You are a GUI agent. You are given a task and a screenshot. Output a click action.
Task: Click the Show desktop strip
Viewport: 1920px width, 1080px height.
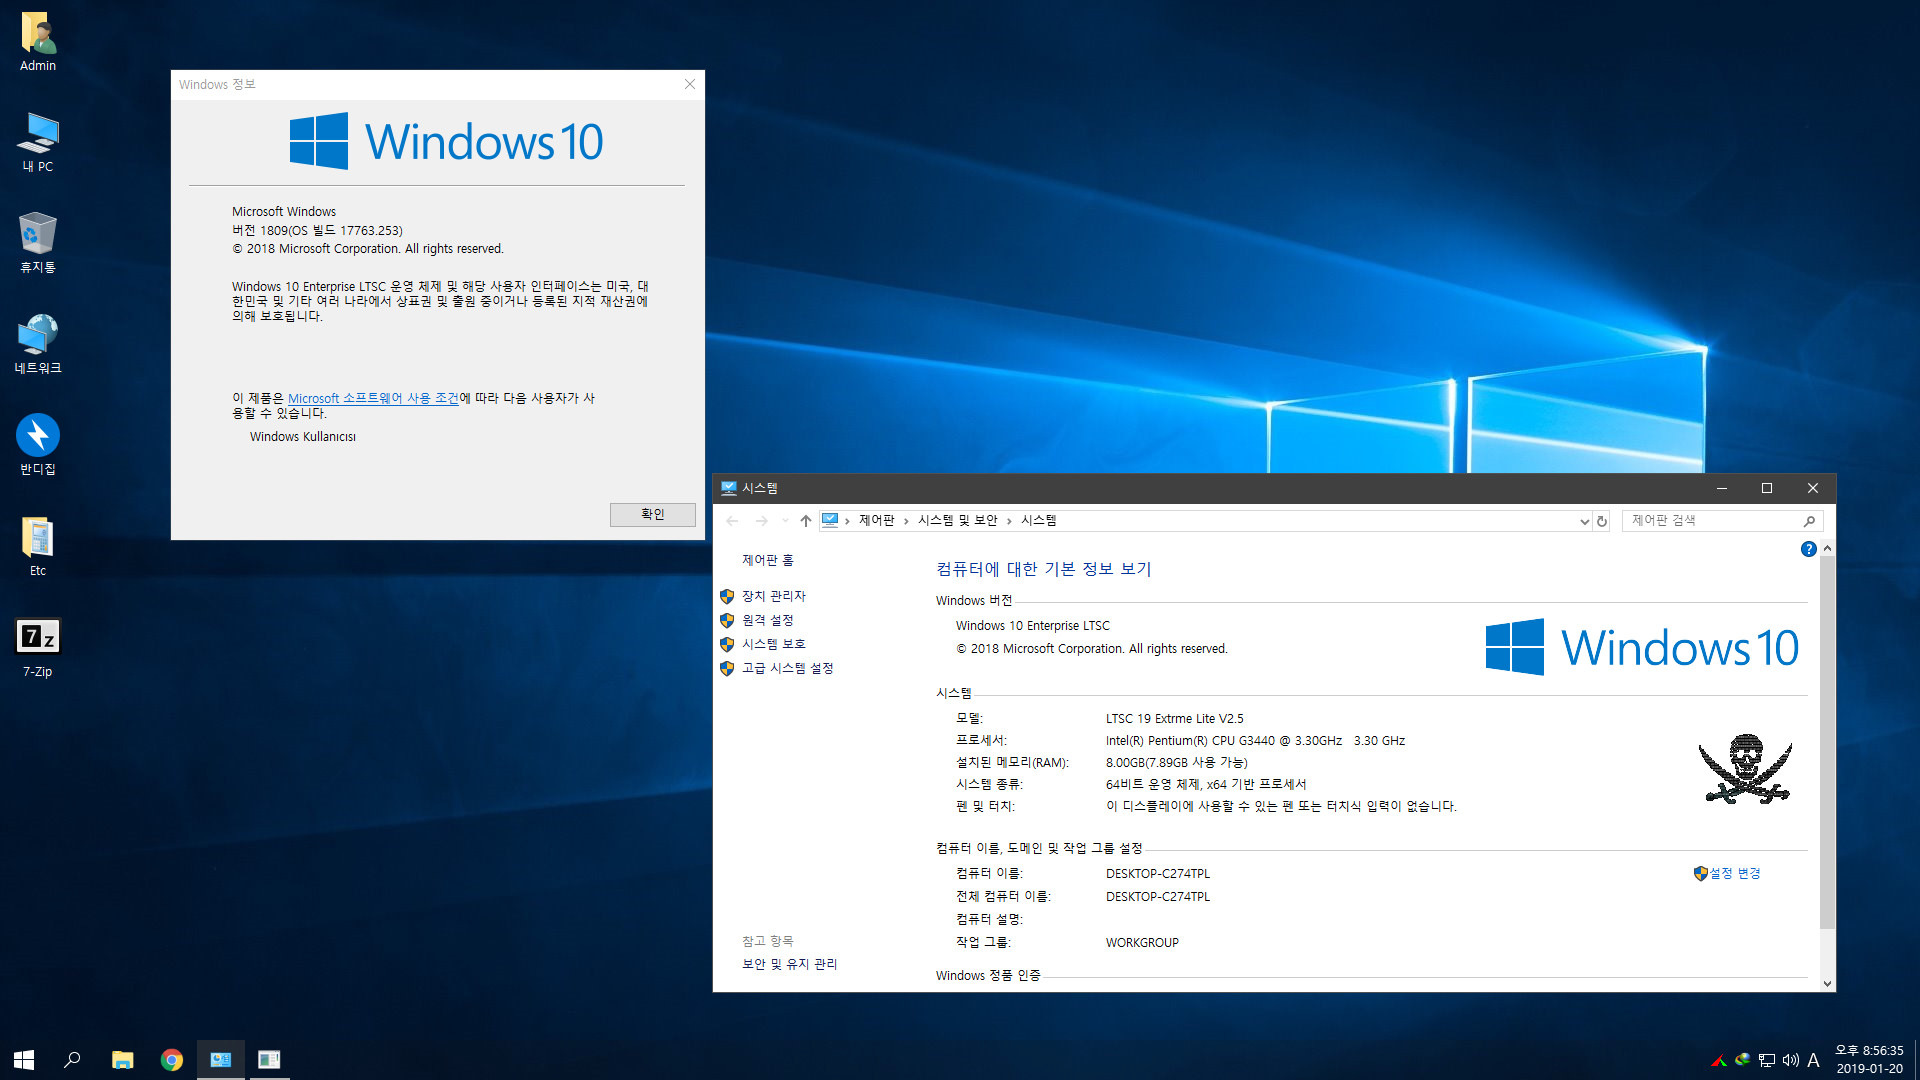(x=1916, y=1059)
